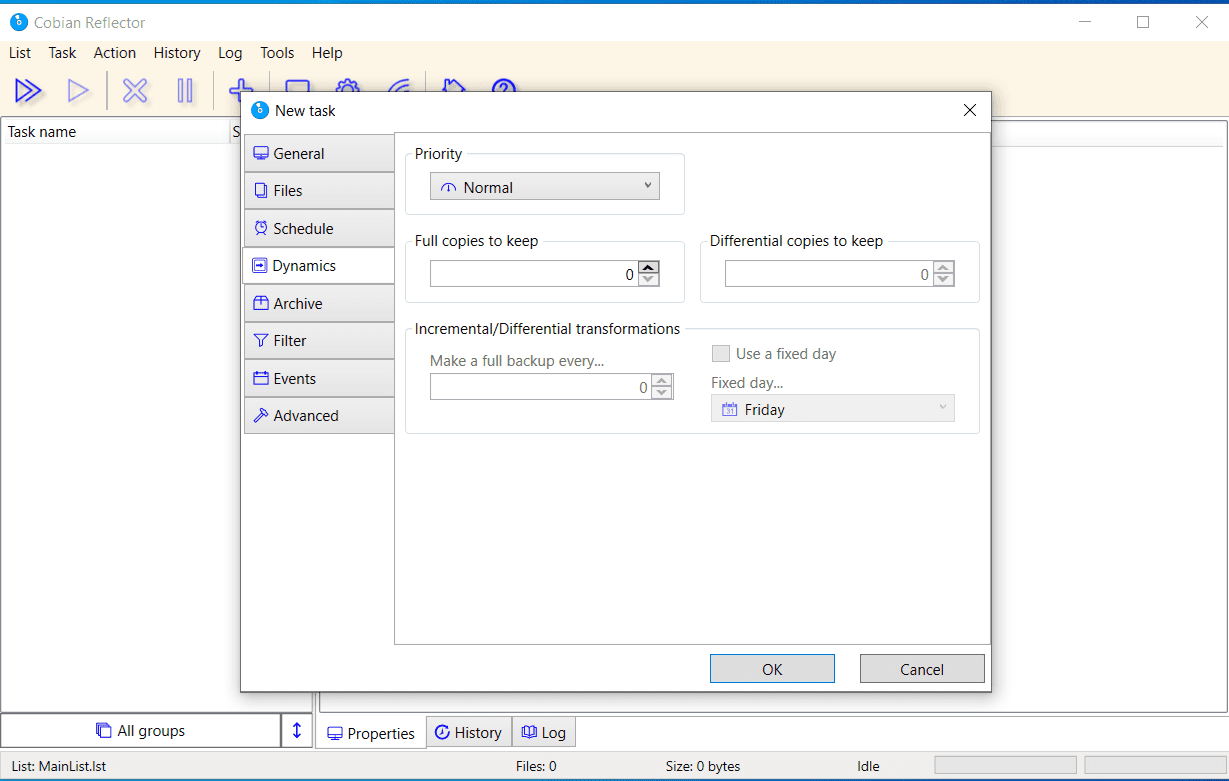Click the New task dialog logo icon

[260, 110]
